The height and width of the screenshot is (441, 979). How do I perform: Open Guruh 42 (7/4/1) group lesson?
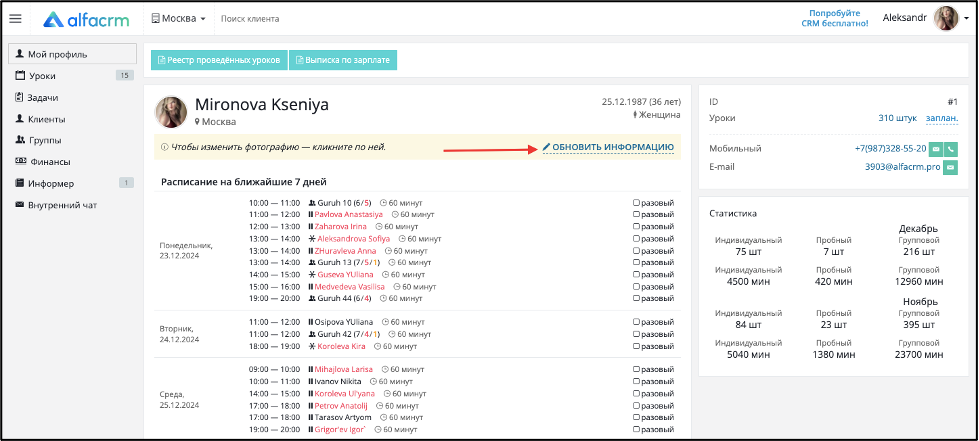(x=348, y=334)
